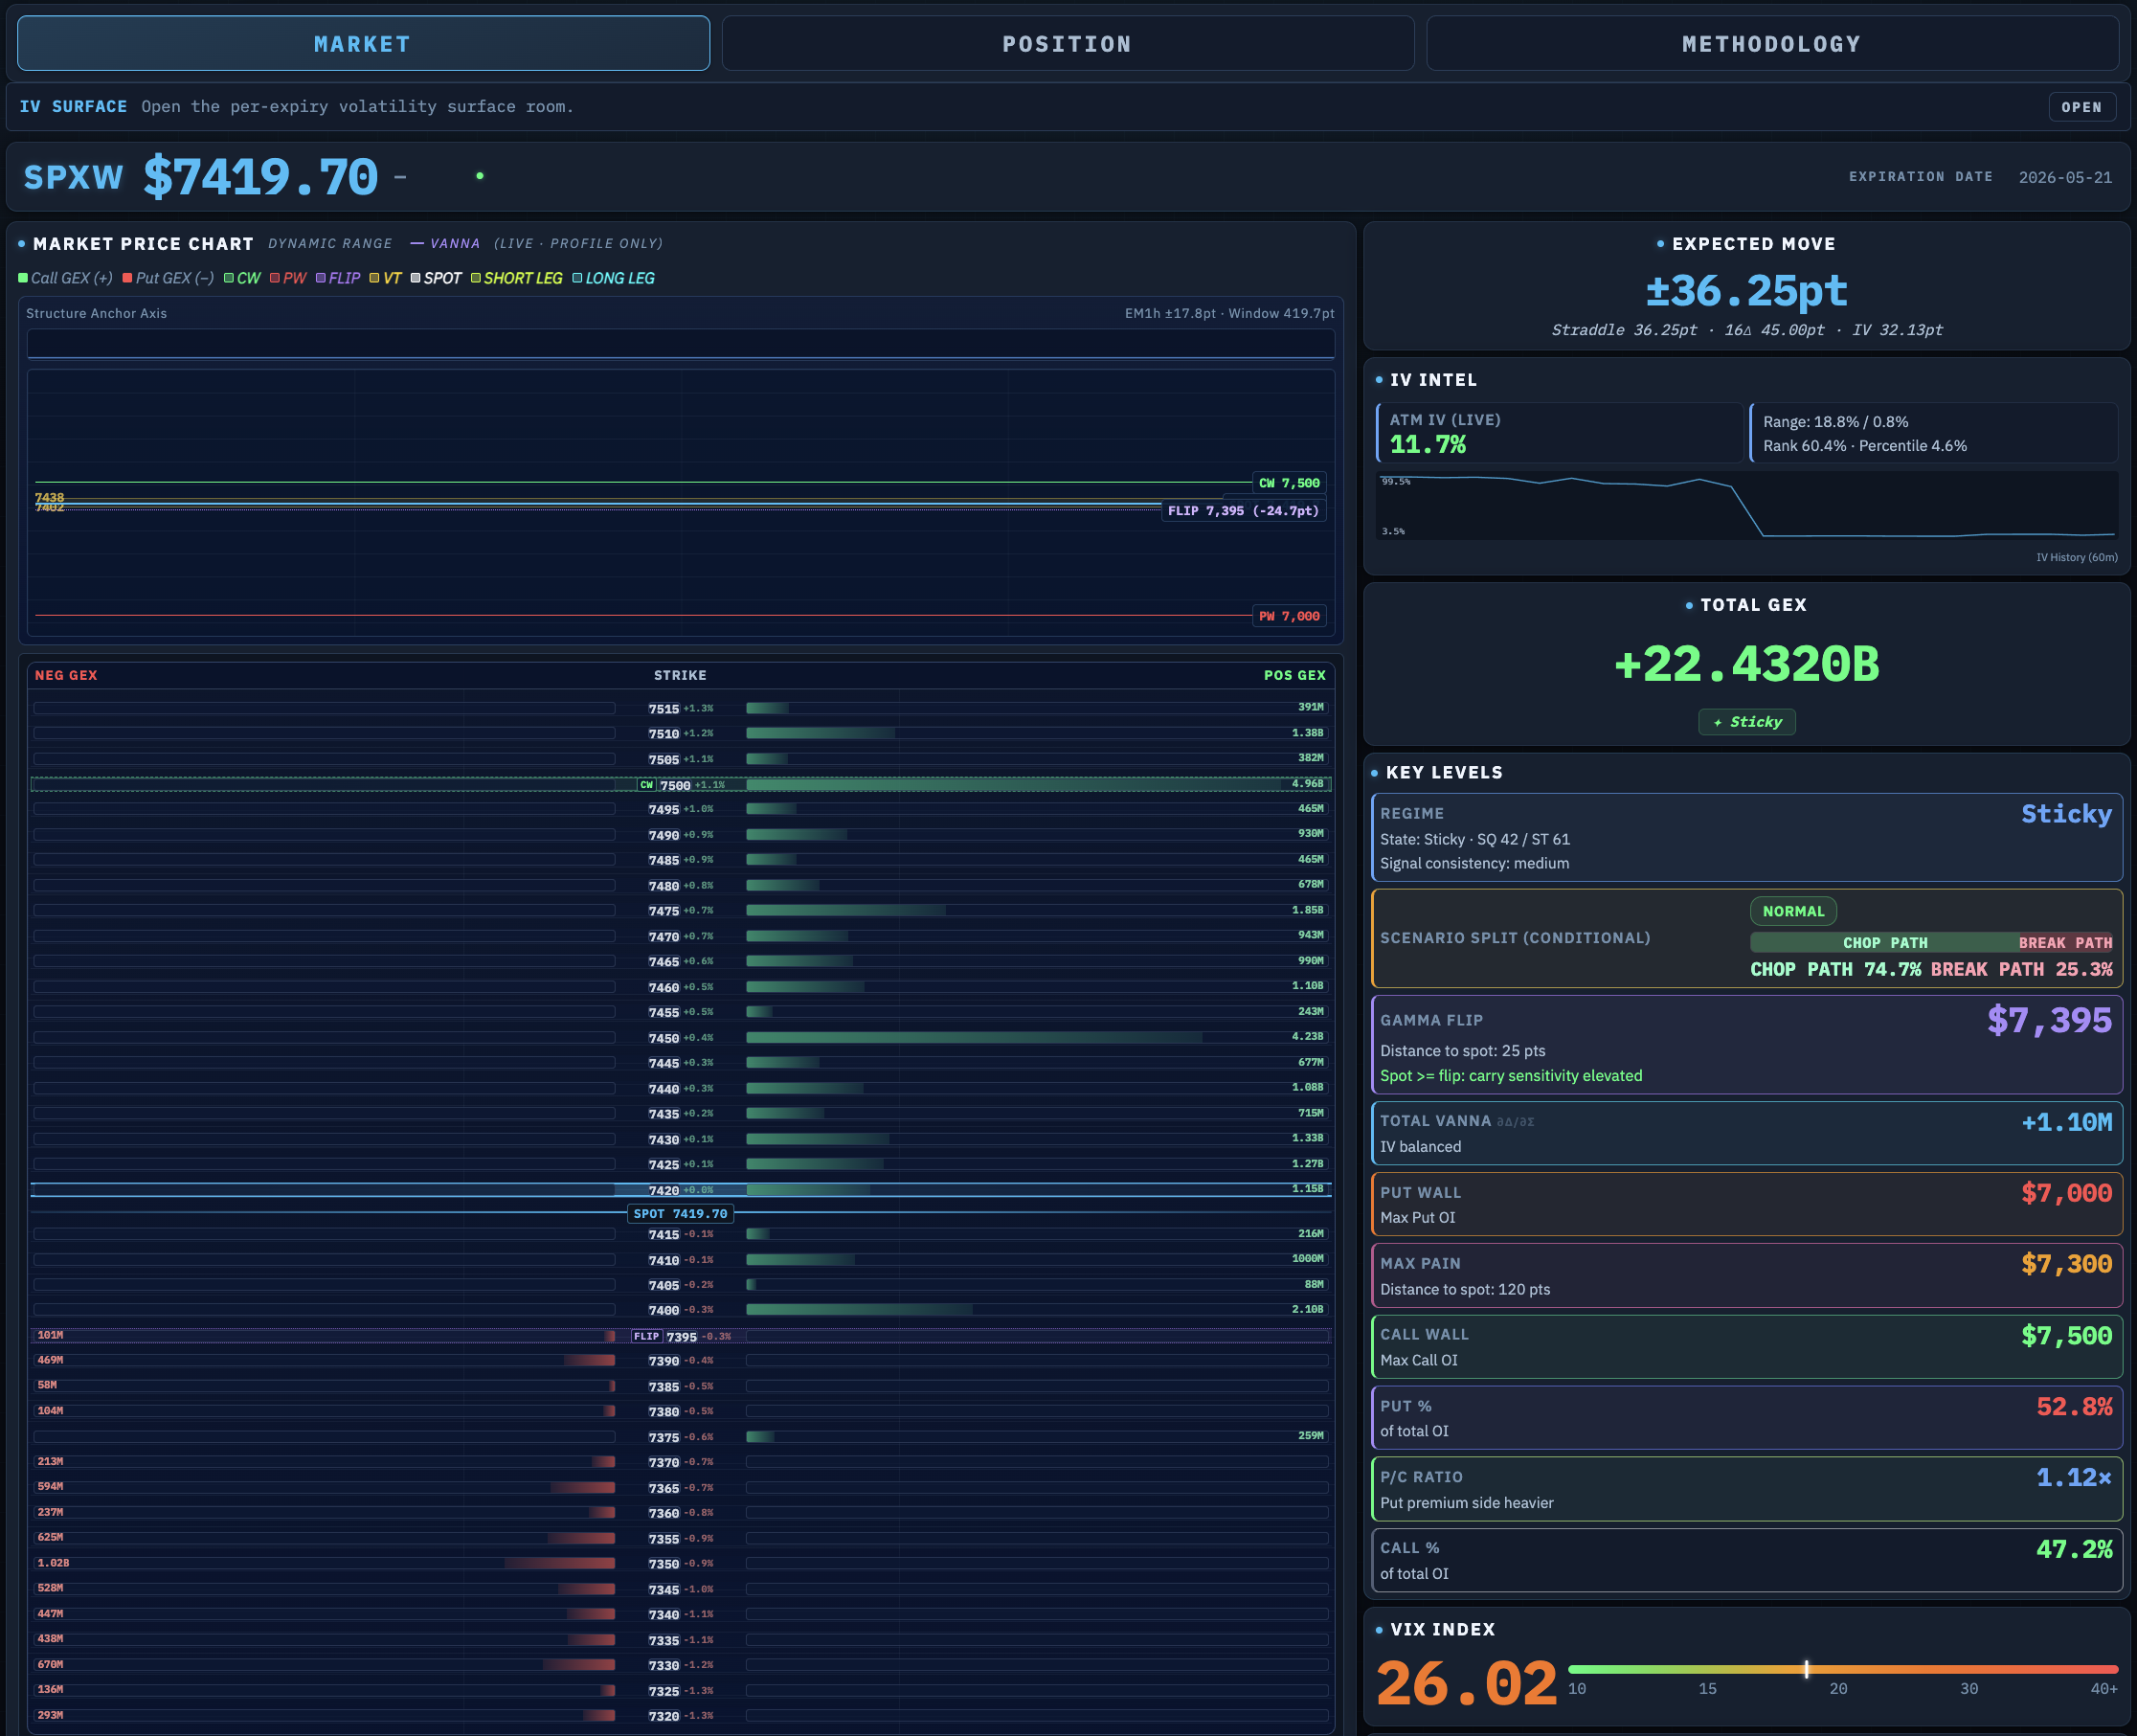This screenshot has width=2137, height=1736.
Task: Toggle the CW legend item
Action: pos(242,278)
